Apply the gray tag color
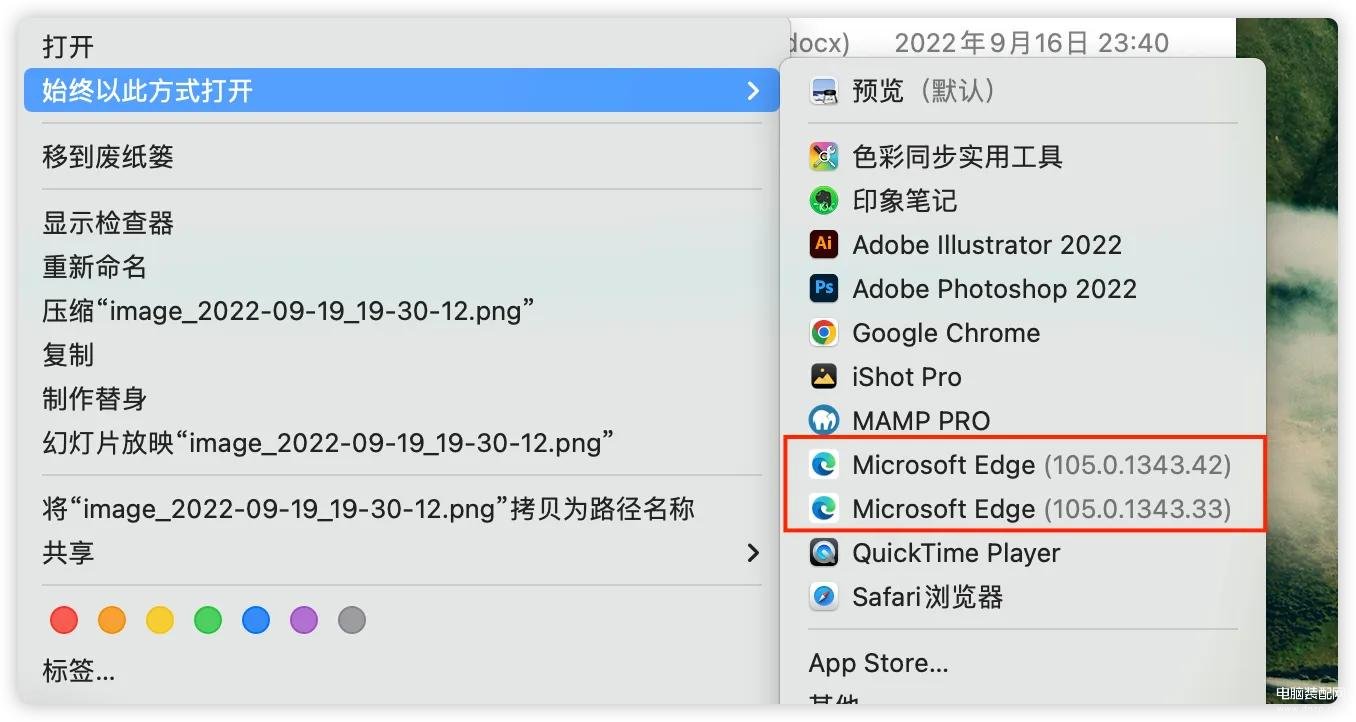The width and height of the screenshot is (1356, 722). (352, 620)
